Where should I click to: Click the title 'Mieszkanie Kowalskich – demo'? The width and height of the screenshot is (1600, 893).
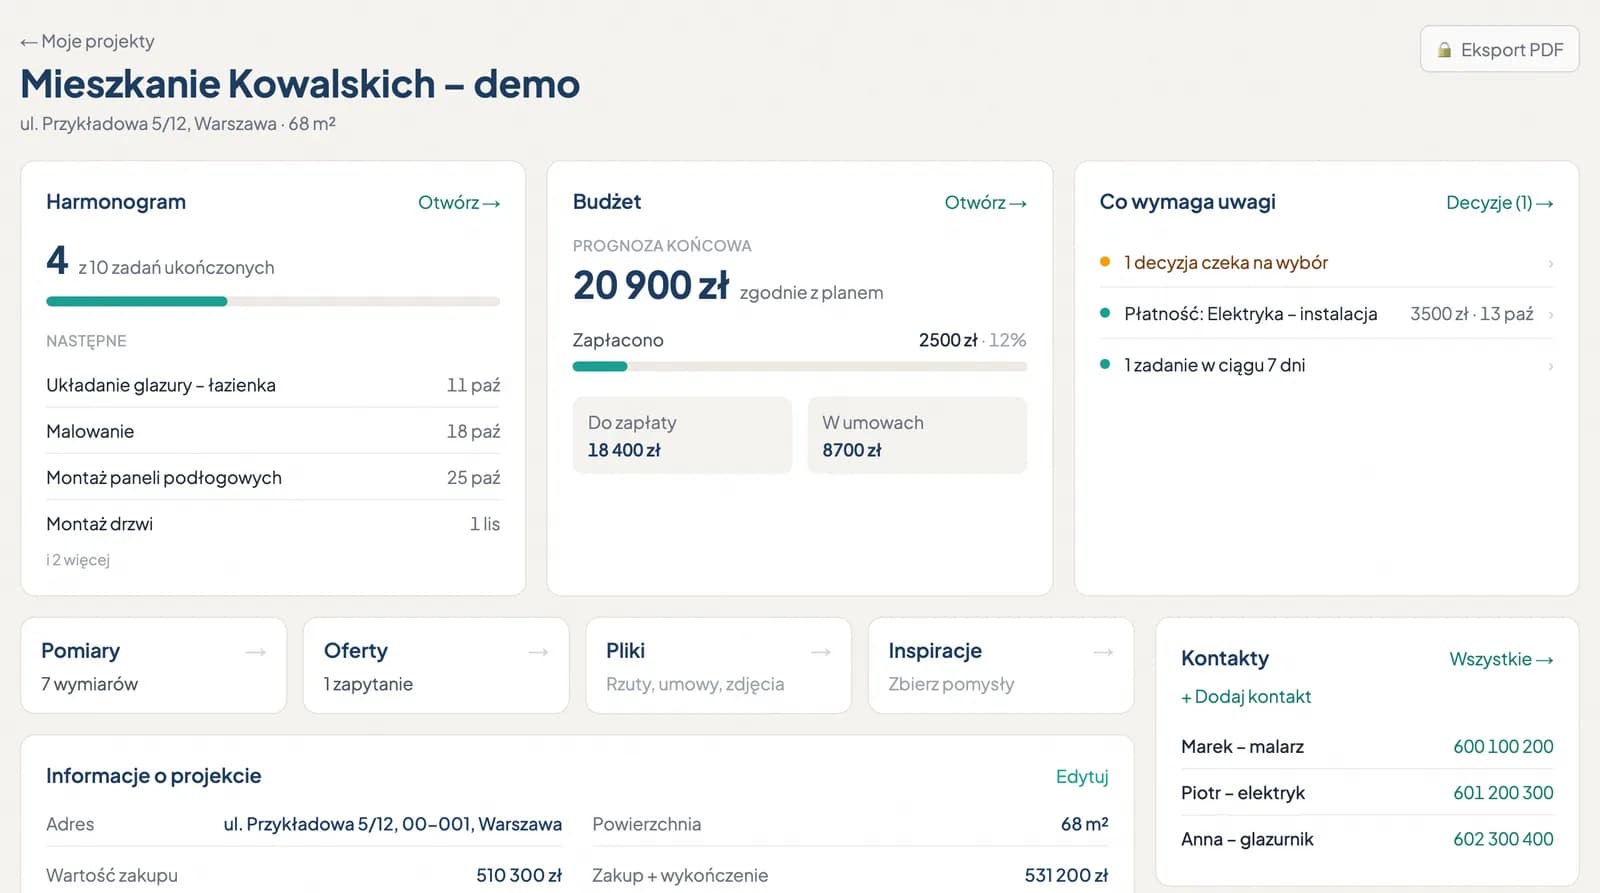(x=300, y=84)
